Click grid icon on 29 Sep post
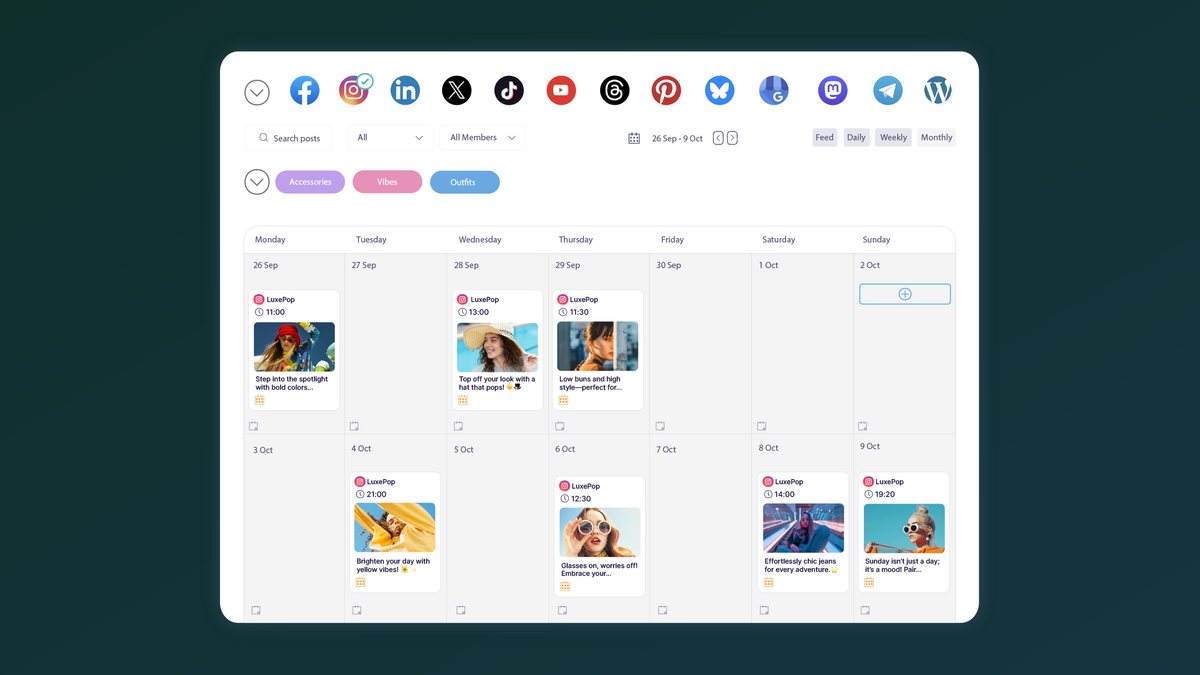The width and height of the screenshot is (1200, 675). 564,400
